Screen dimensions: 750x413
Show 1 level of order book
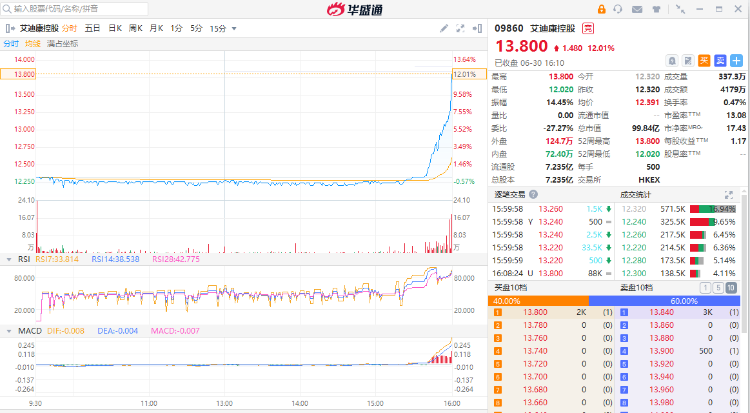point(705,288)
